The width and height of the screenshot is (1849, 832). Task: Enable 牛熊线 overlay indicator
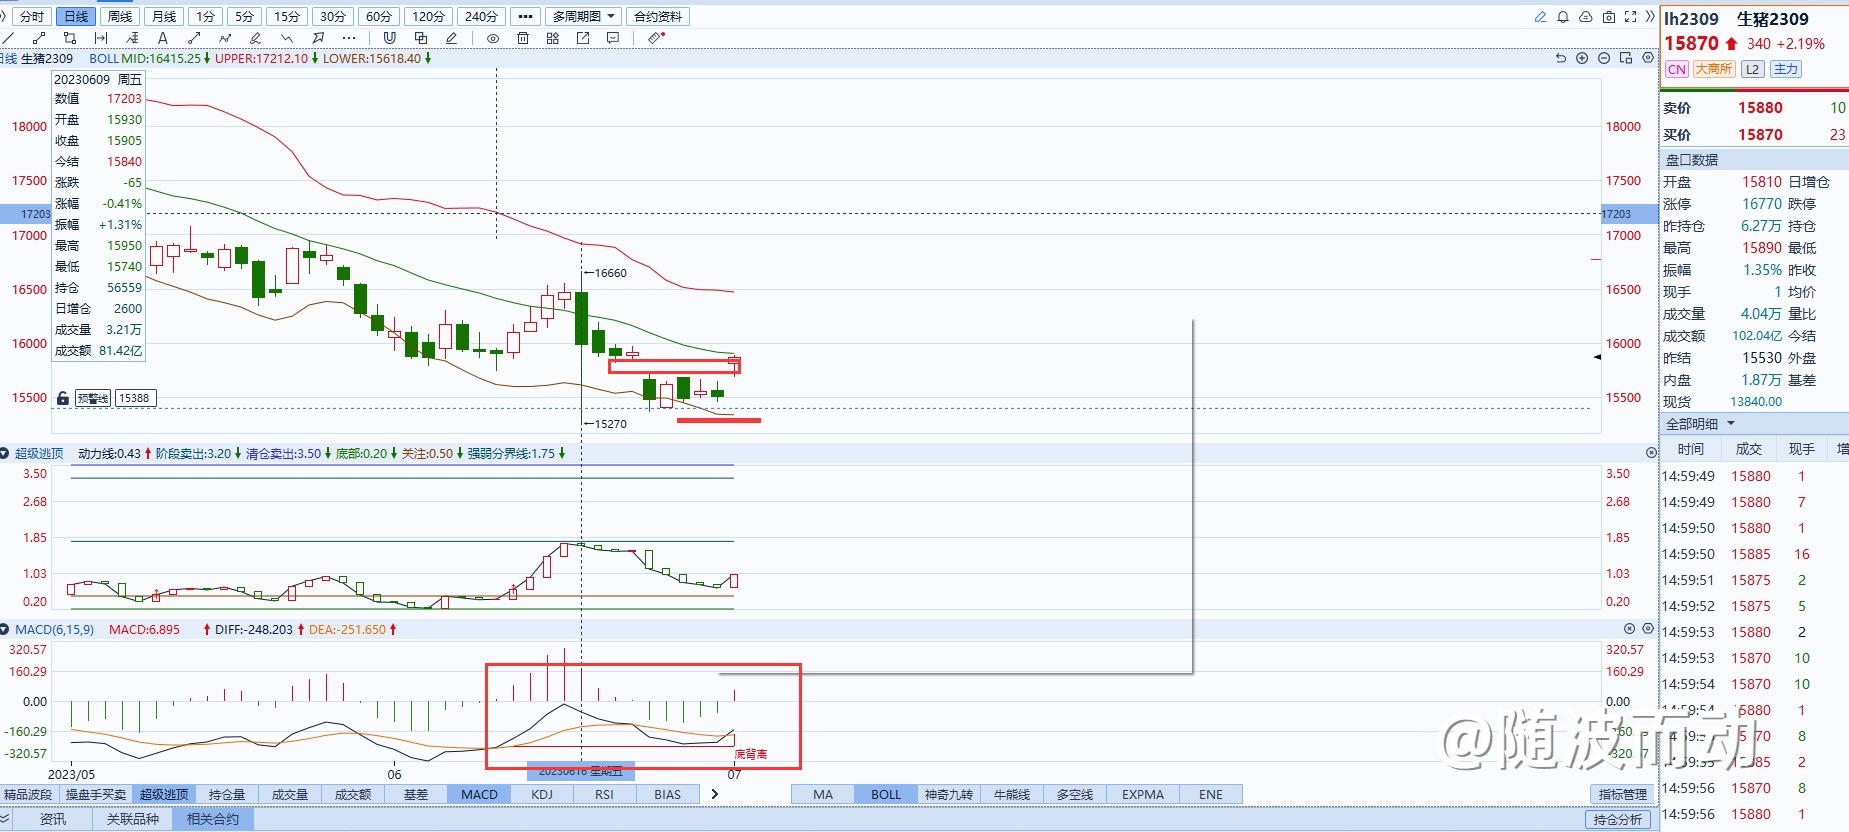[x=1012, y=794]
